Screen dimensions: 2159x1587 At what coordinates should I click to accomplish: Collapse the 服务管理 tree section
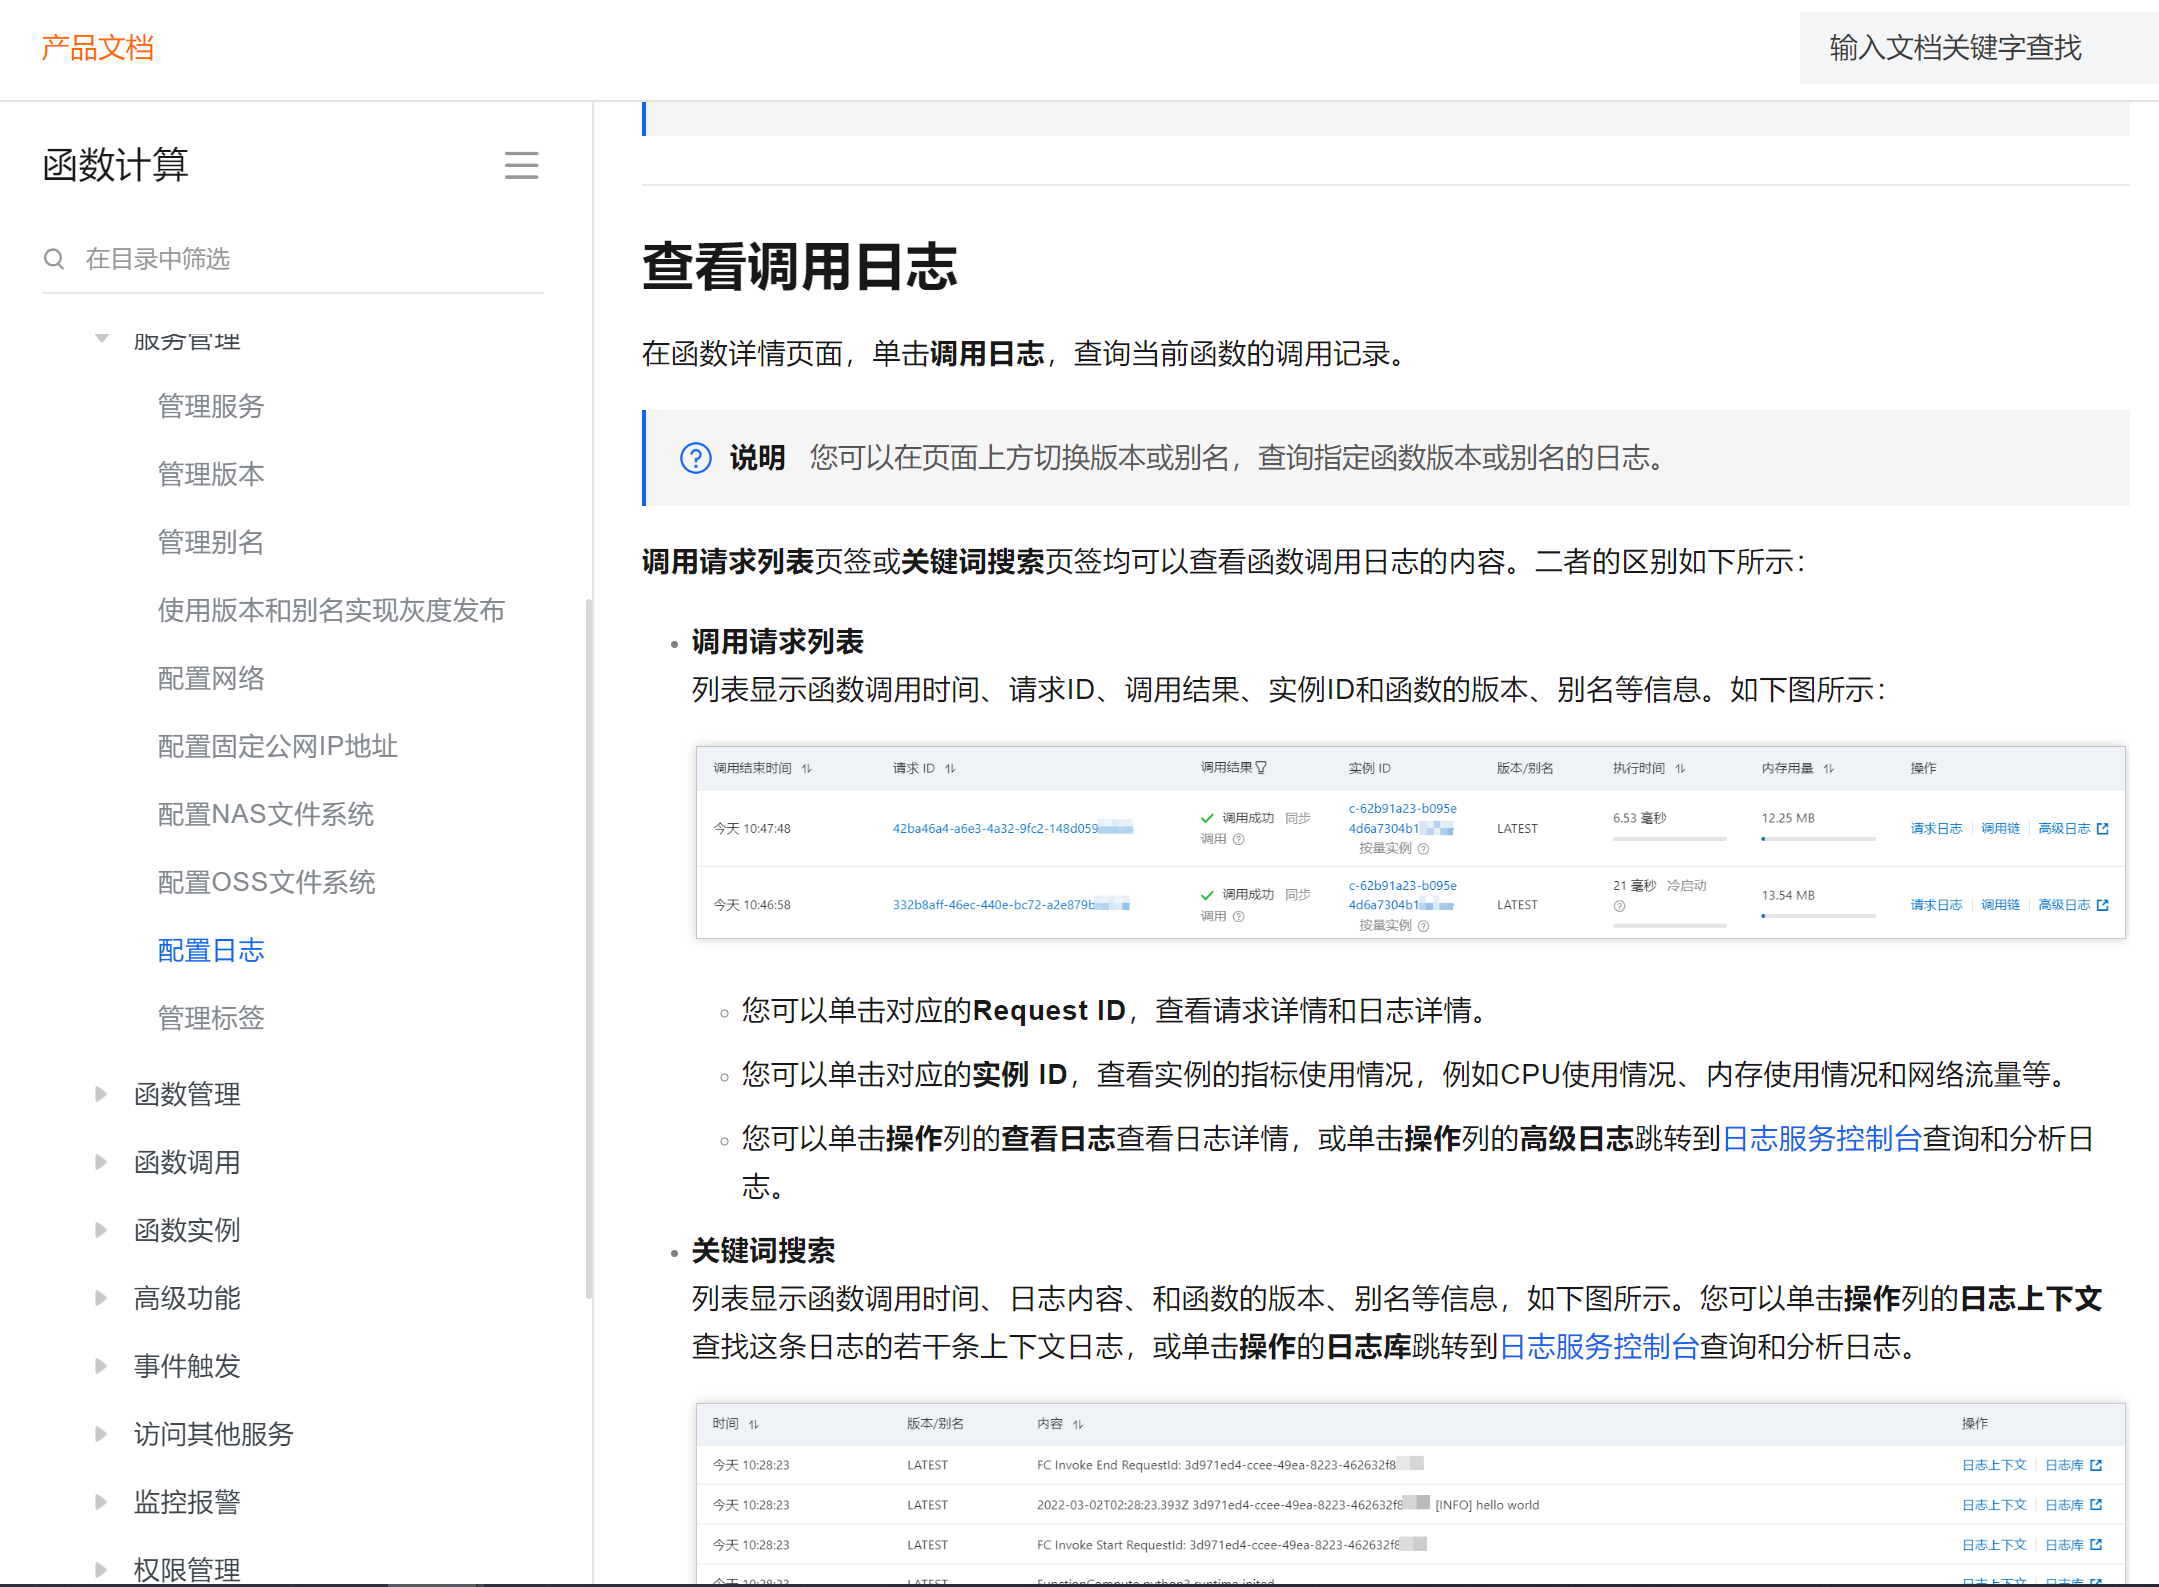click(x=101, y=340)
